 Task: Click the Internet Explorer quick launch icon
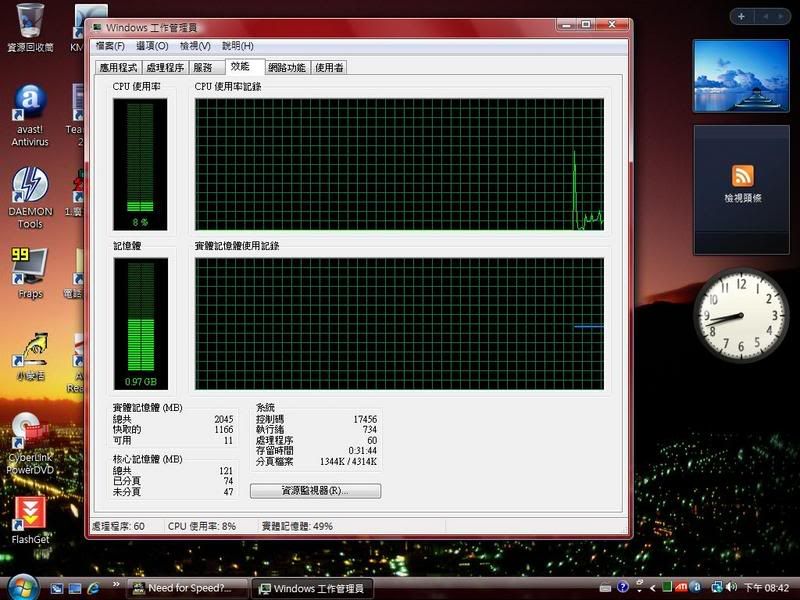point(95,588)
